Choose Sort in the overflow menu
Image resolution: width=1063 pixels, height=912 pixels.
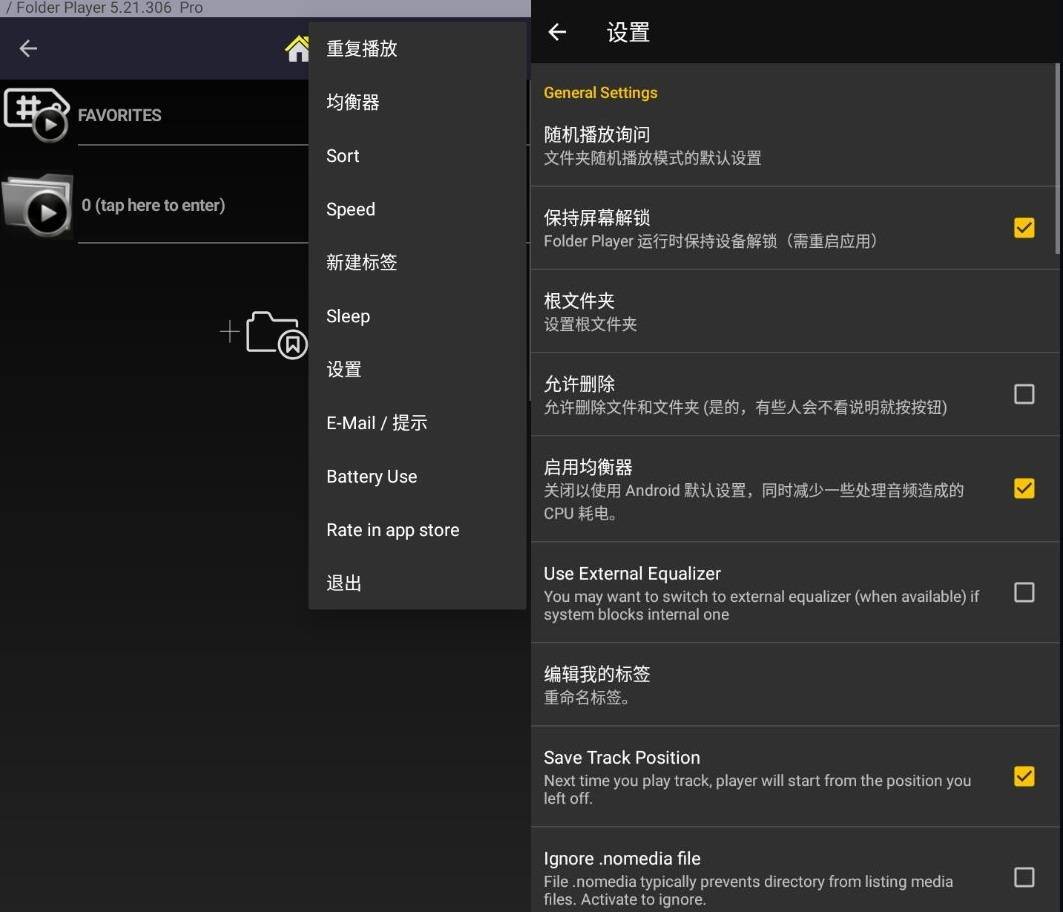pyautogui.click(x=343, y=156)
